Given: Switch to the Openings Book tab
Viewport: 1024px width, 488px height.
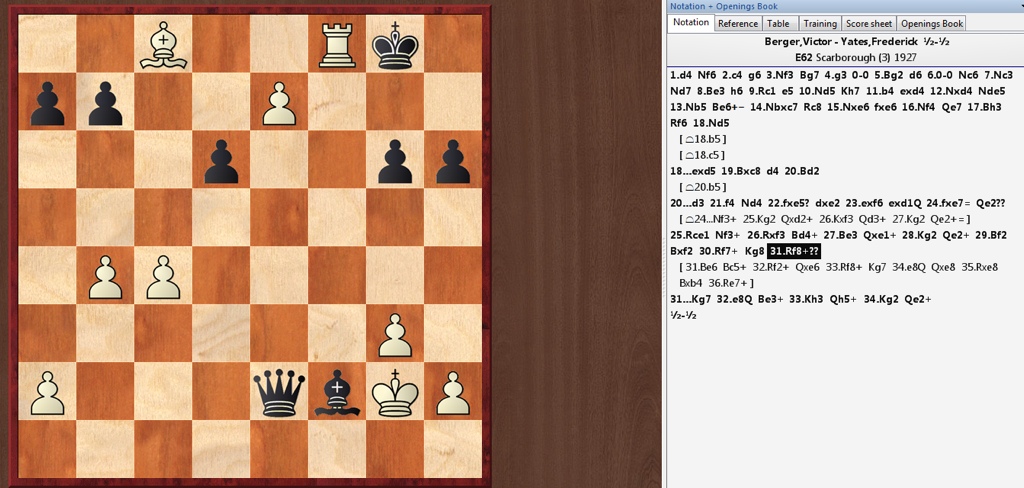Looking at the screenshot, I should coord(931,23).
